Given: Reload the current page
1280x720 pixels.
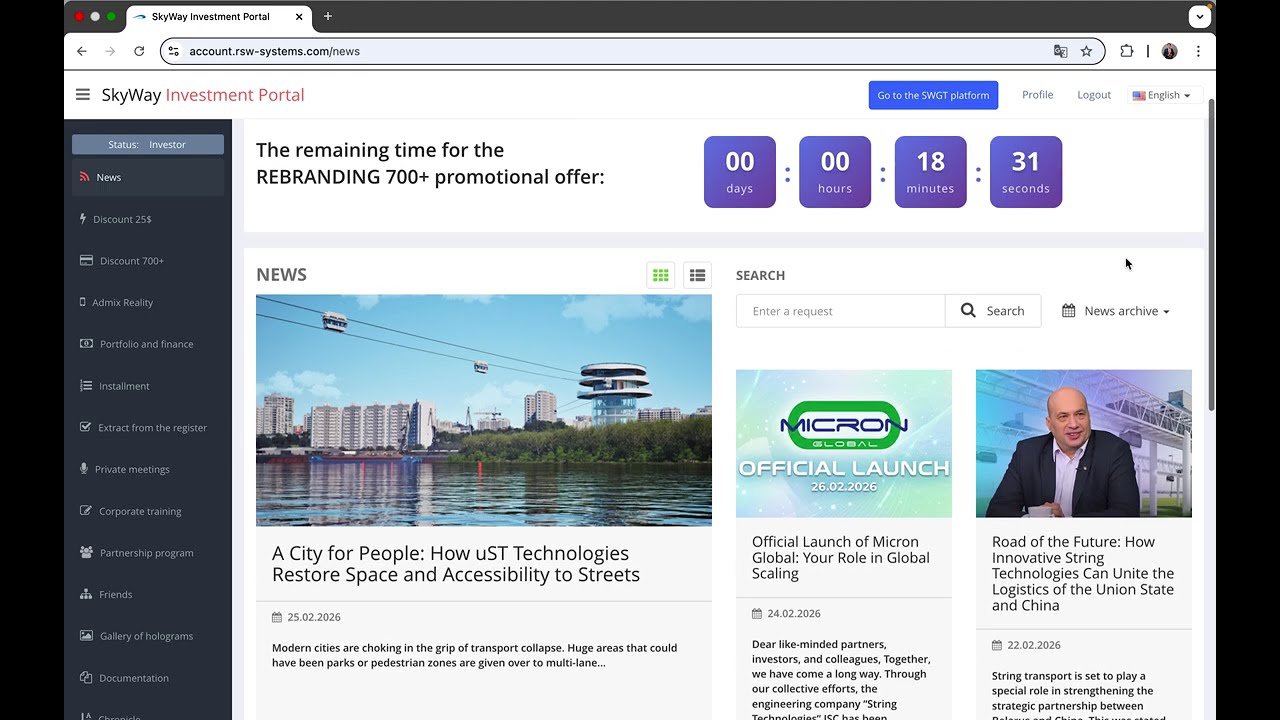Looking at the screenshot, I should (x=139, y=51).
